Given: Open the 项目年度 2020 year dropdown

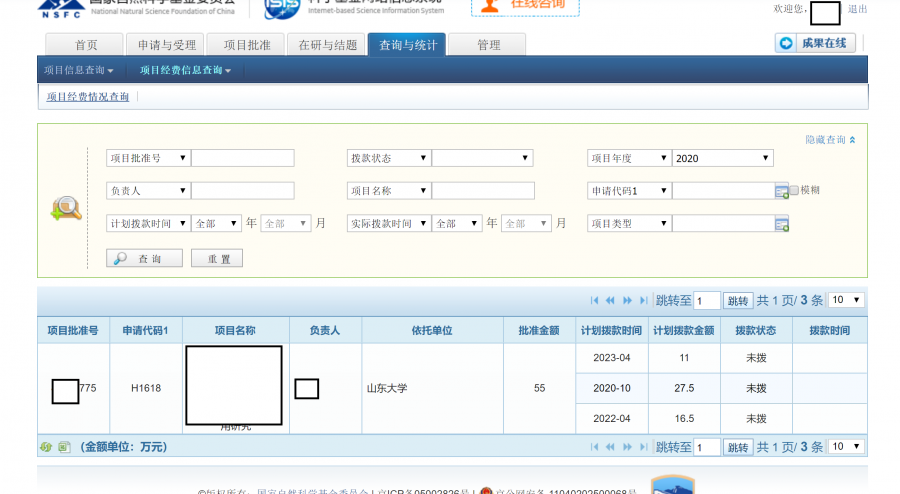Looking at the screenshot, I should point(723,158).
